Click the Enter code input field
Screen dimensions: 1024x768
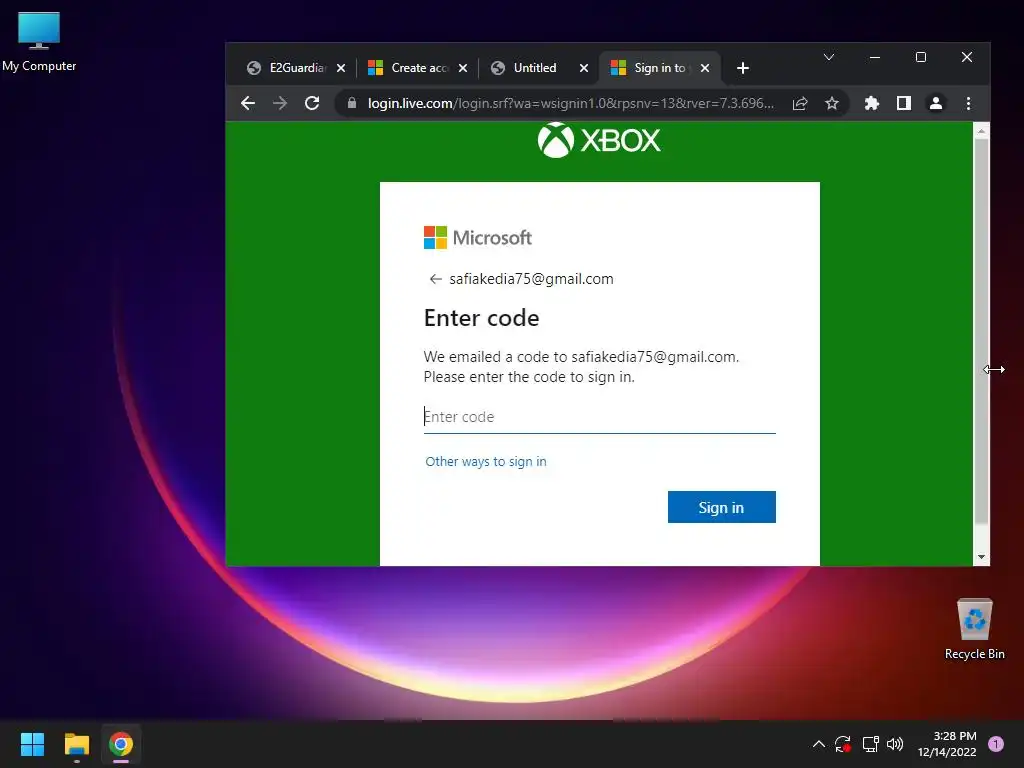coord(600,417)
